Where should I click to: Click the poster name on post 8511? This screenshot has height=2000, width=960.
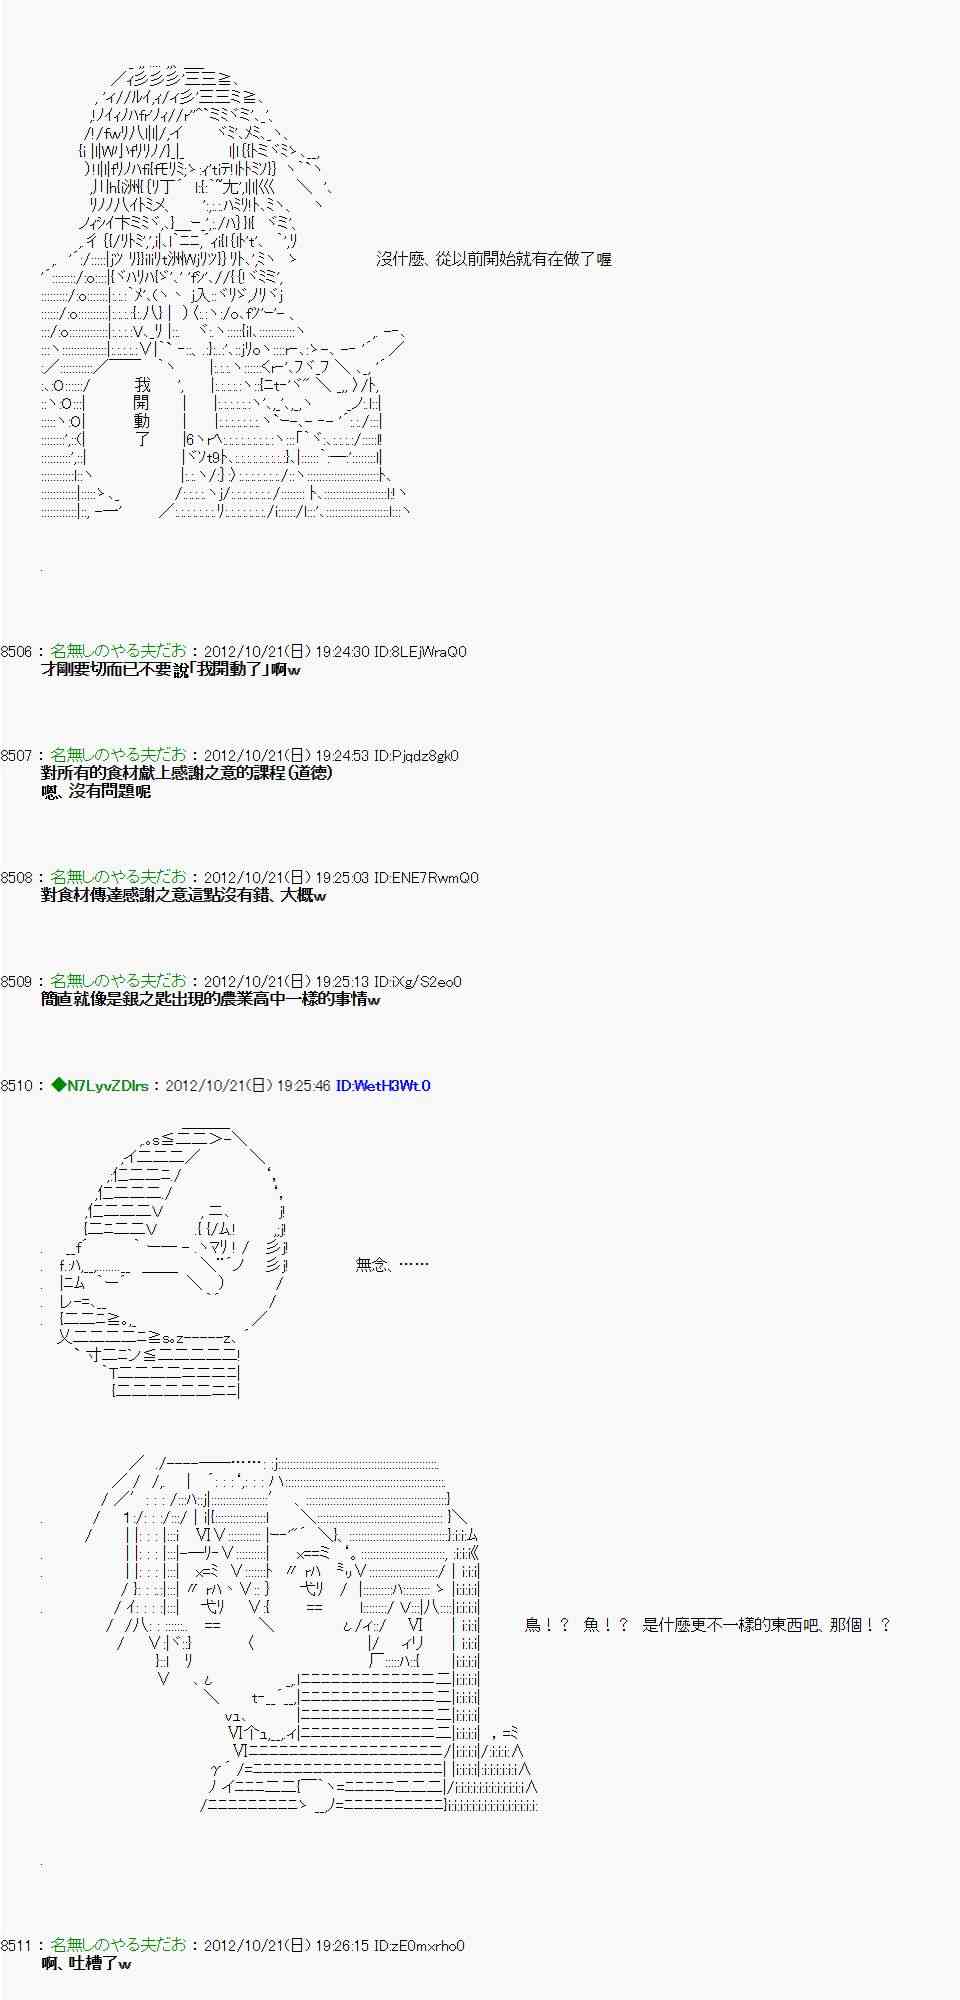pyautogui.click(x=118, y=1946)
